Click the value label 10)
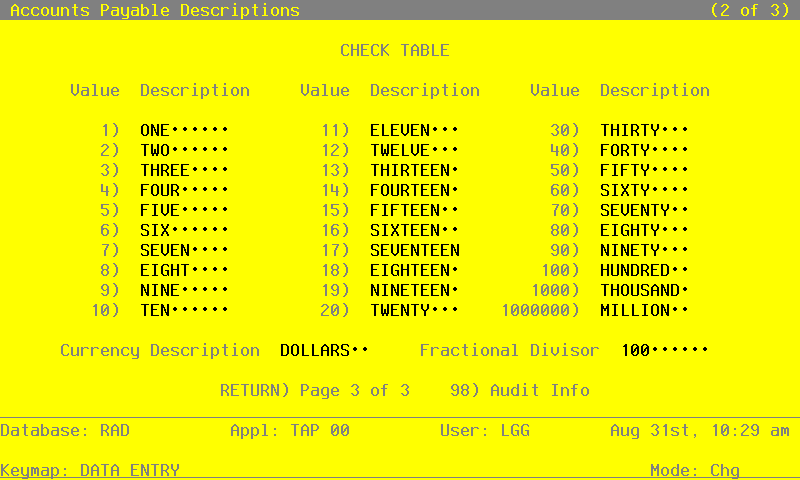This screenshot has width=800, height=480. pyautogui.click(x=105, y=310)
